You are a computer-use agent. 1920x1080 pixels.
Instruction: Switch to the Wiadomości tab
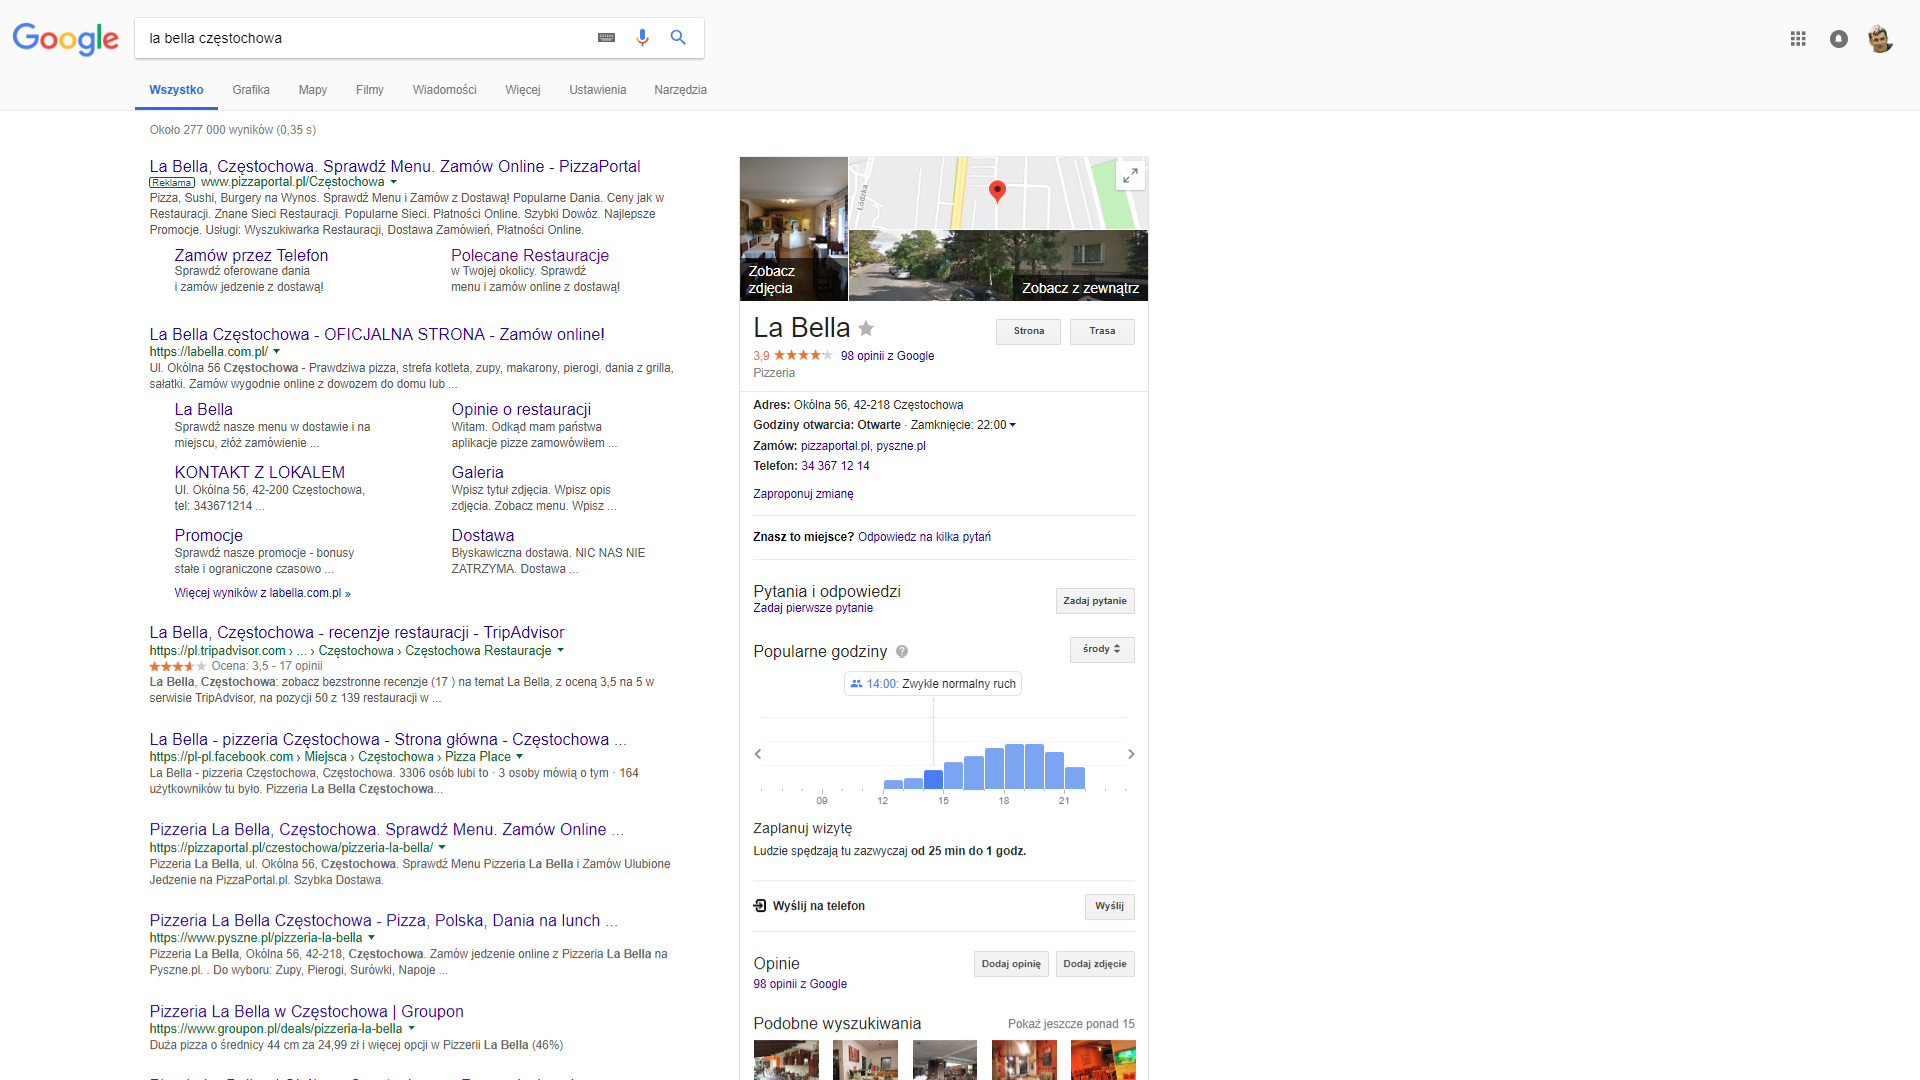click(445, 90)
